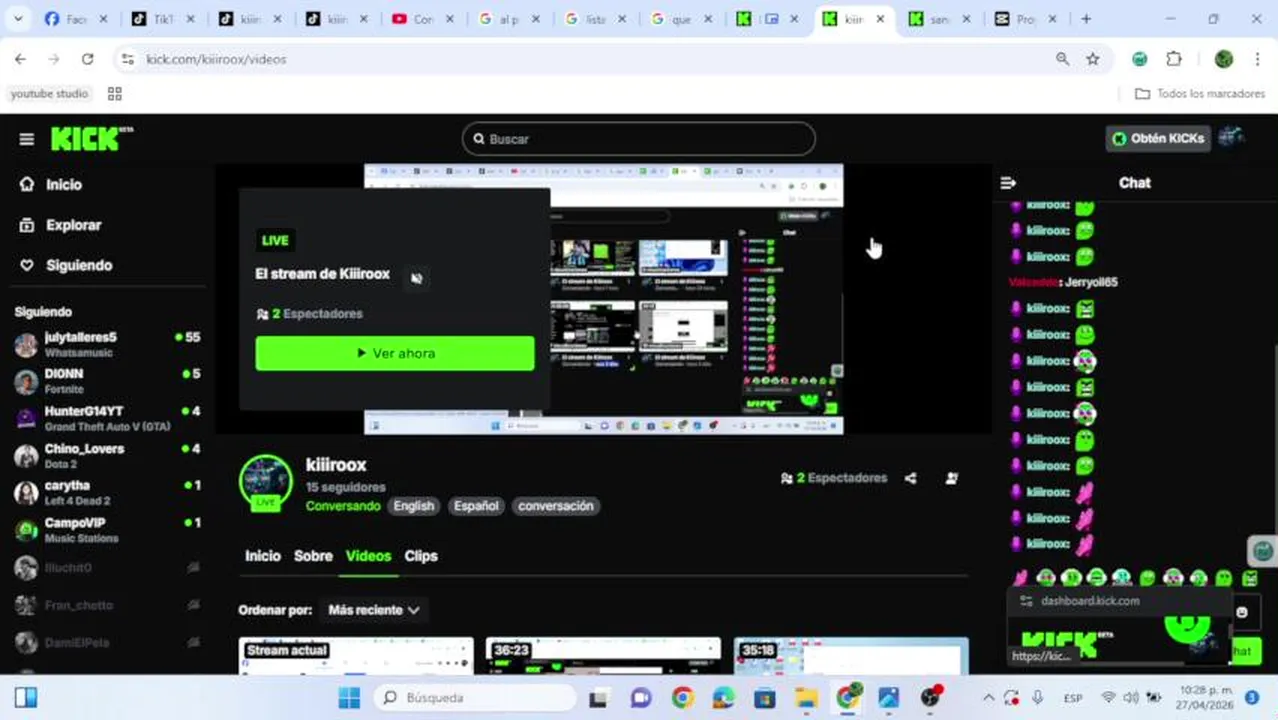This screenshot has height=720, width=1278.
Task: Click the chat emoji picker icon
Action: (x=1242, y=612)
